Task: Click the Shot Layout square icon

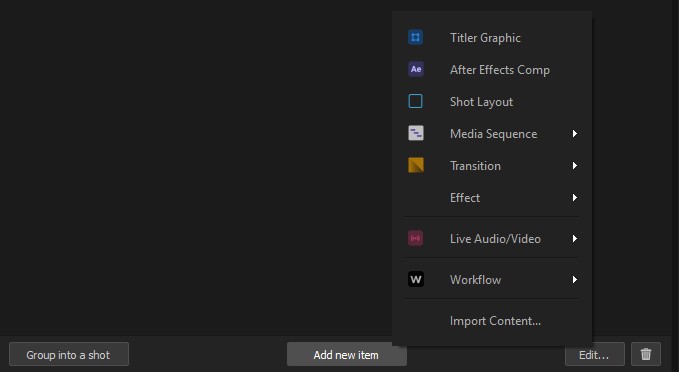Action: click(415, 101)
